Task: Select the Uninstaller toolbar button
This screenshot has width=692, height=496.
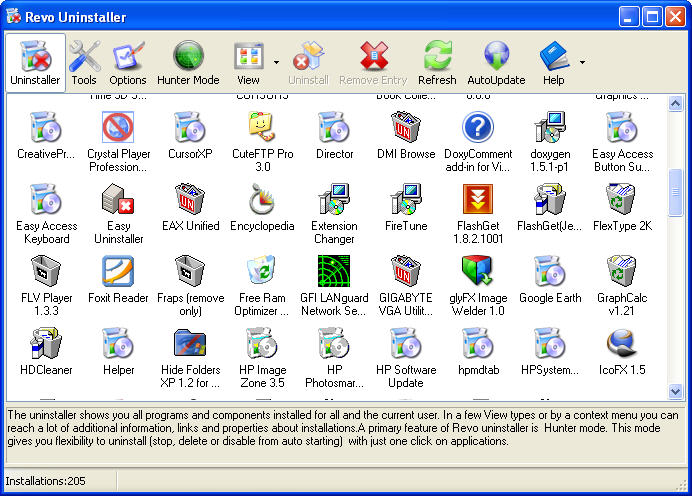Action: click(35, 62)
